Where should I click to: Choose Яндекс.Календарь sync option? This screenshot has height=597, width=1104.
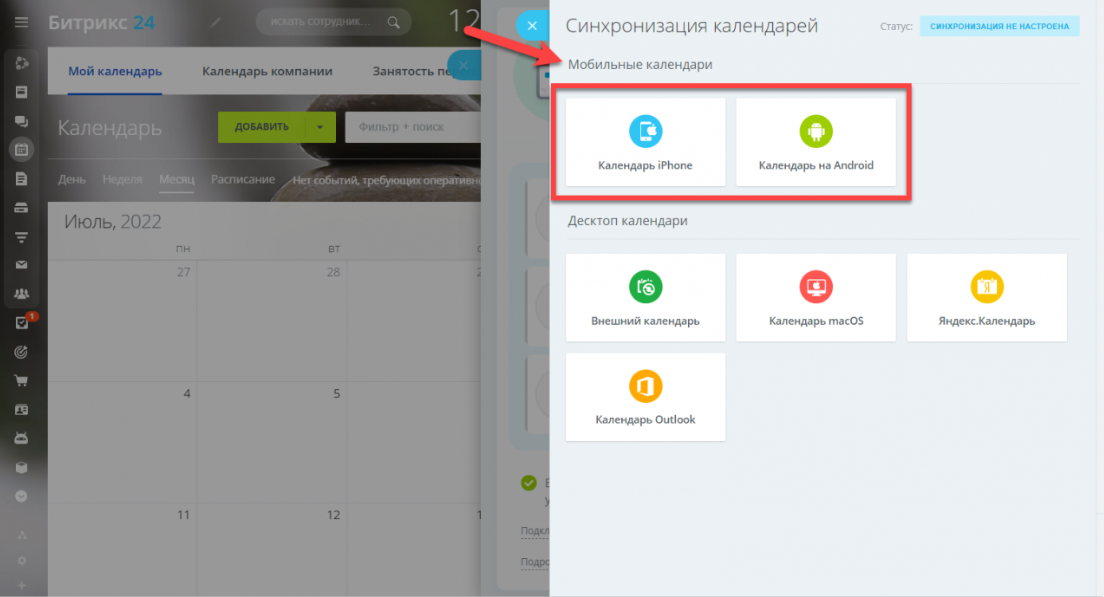click(x=987, y=298)
